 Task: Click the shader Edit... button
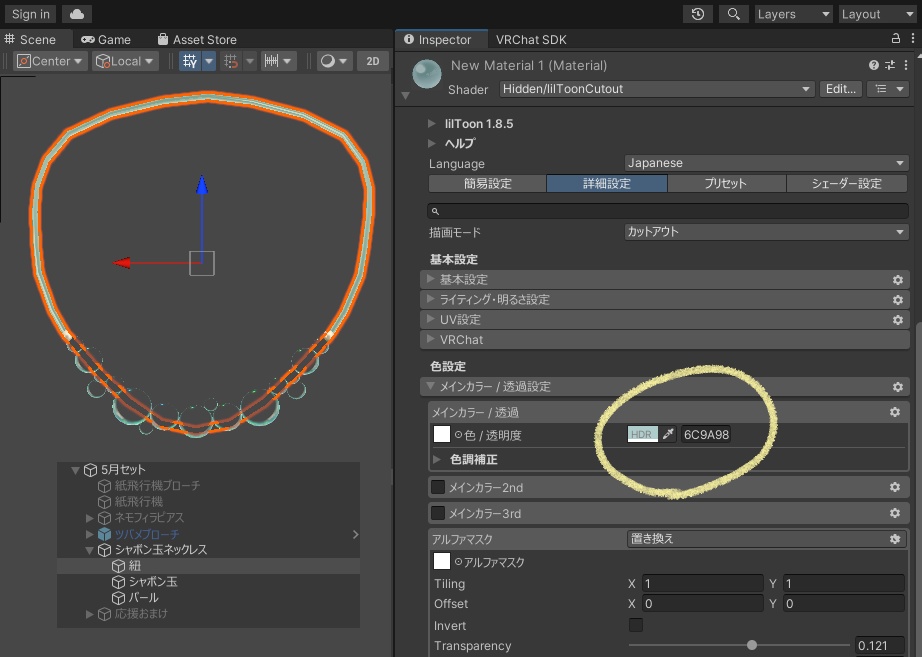click(841, 89)
